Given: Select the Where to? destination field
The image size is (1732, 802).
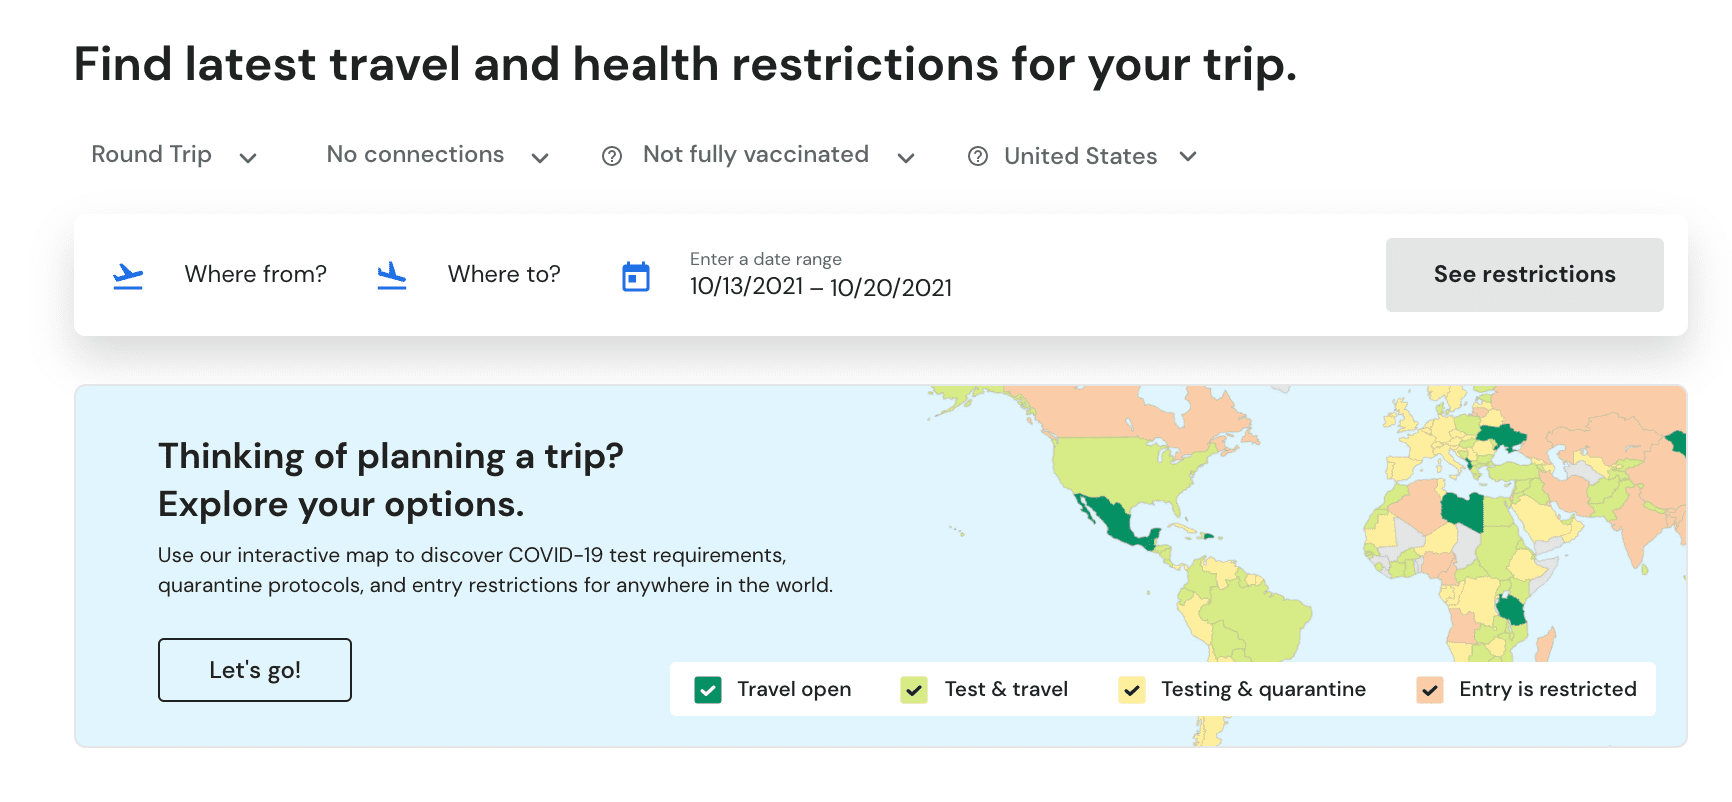Looking at the screenshot, I should 504,274.
